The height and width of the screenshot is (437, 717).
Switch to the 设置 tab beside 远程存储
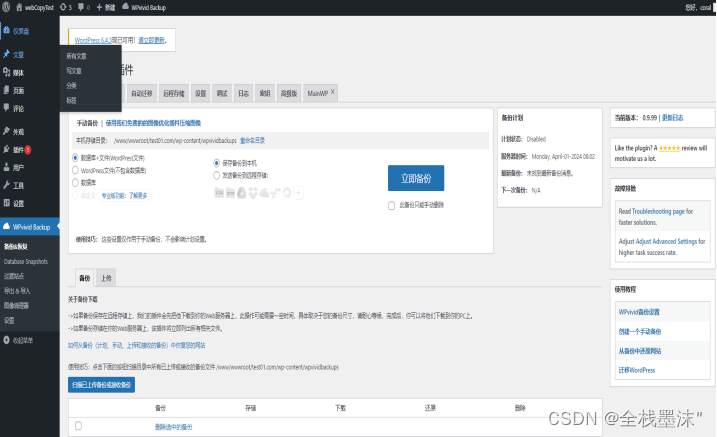(201, 93)
